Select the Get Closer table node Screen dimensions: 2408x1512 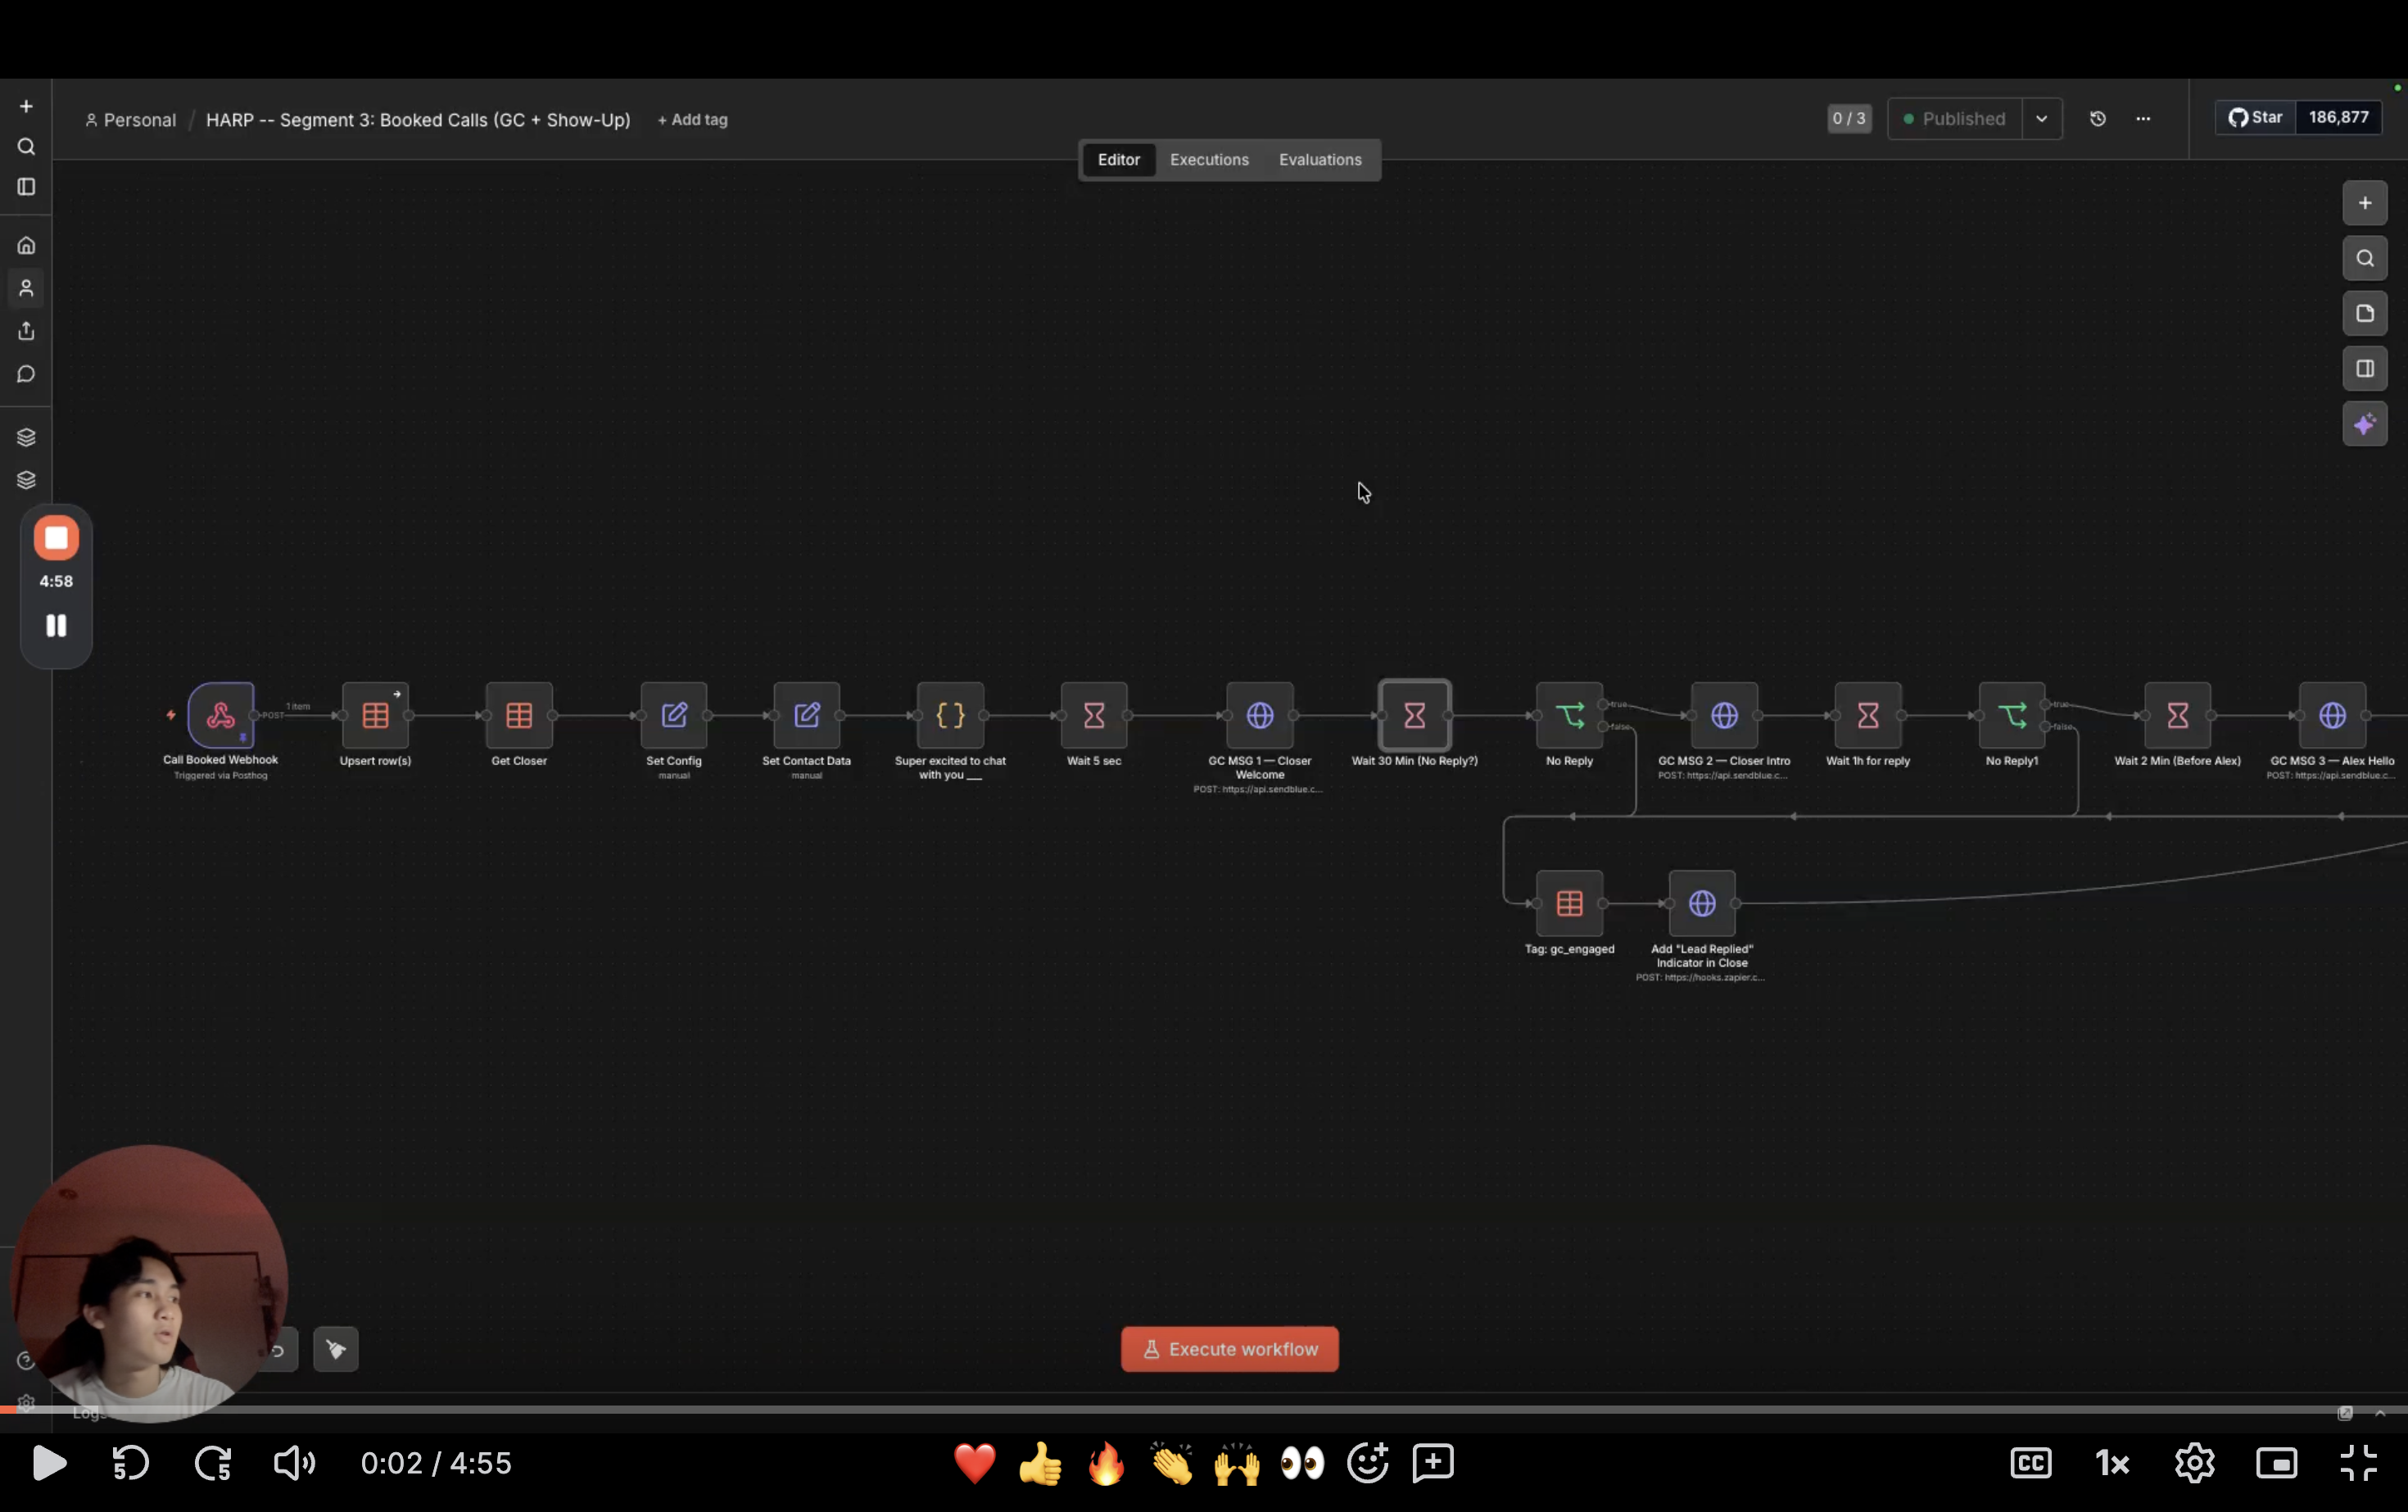click(x=519, y=715)
